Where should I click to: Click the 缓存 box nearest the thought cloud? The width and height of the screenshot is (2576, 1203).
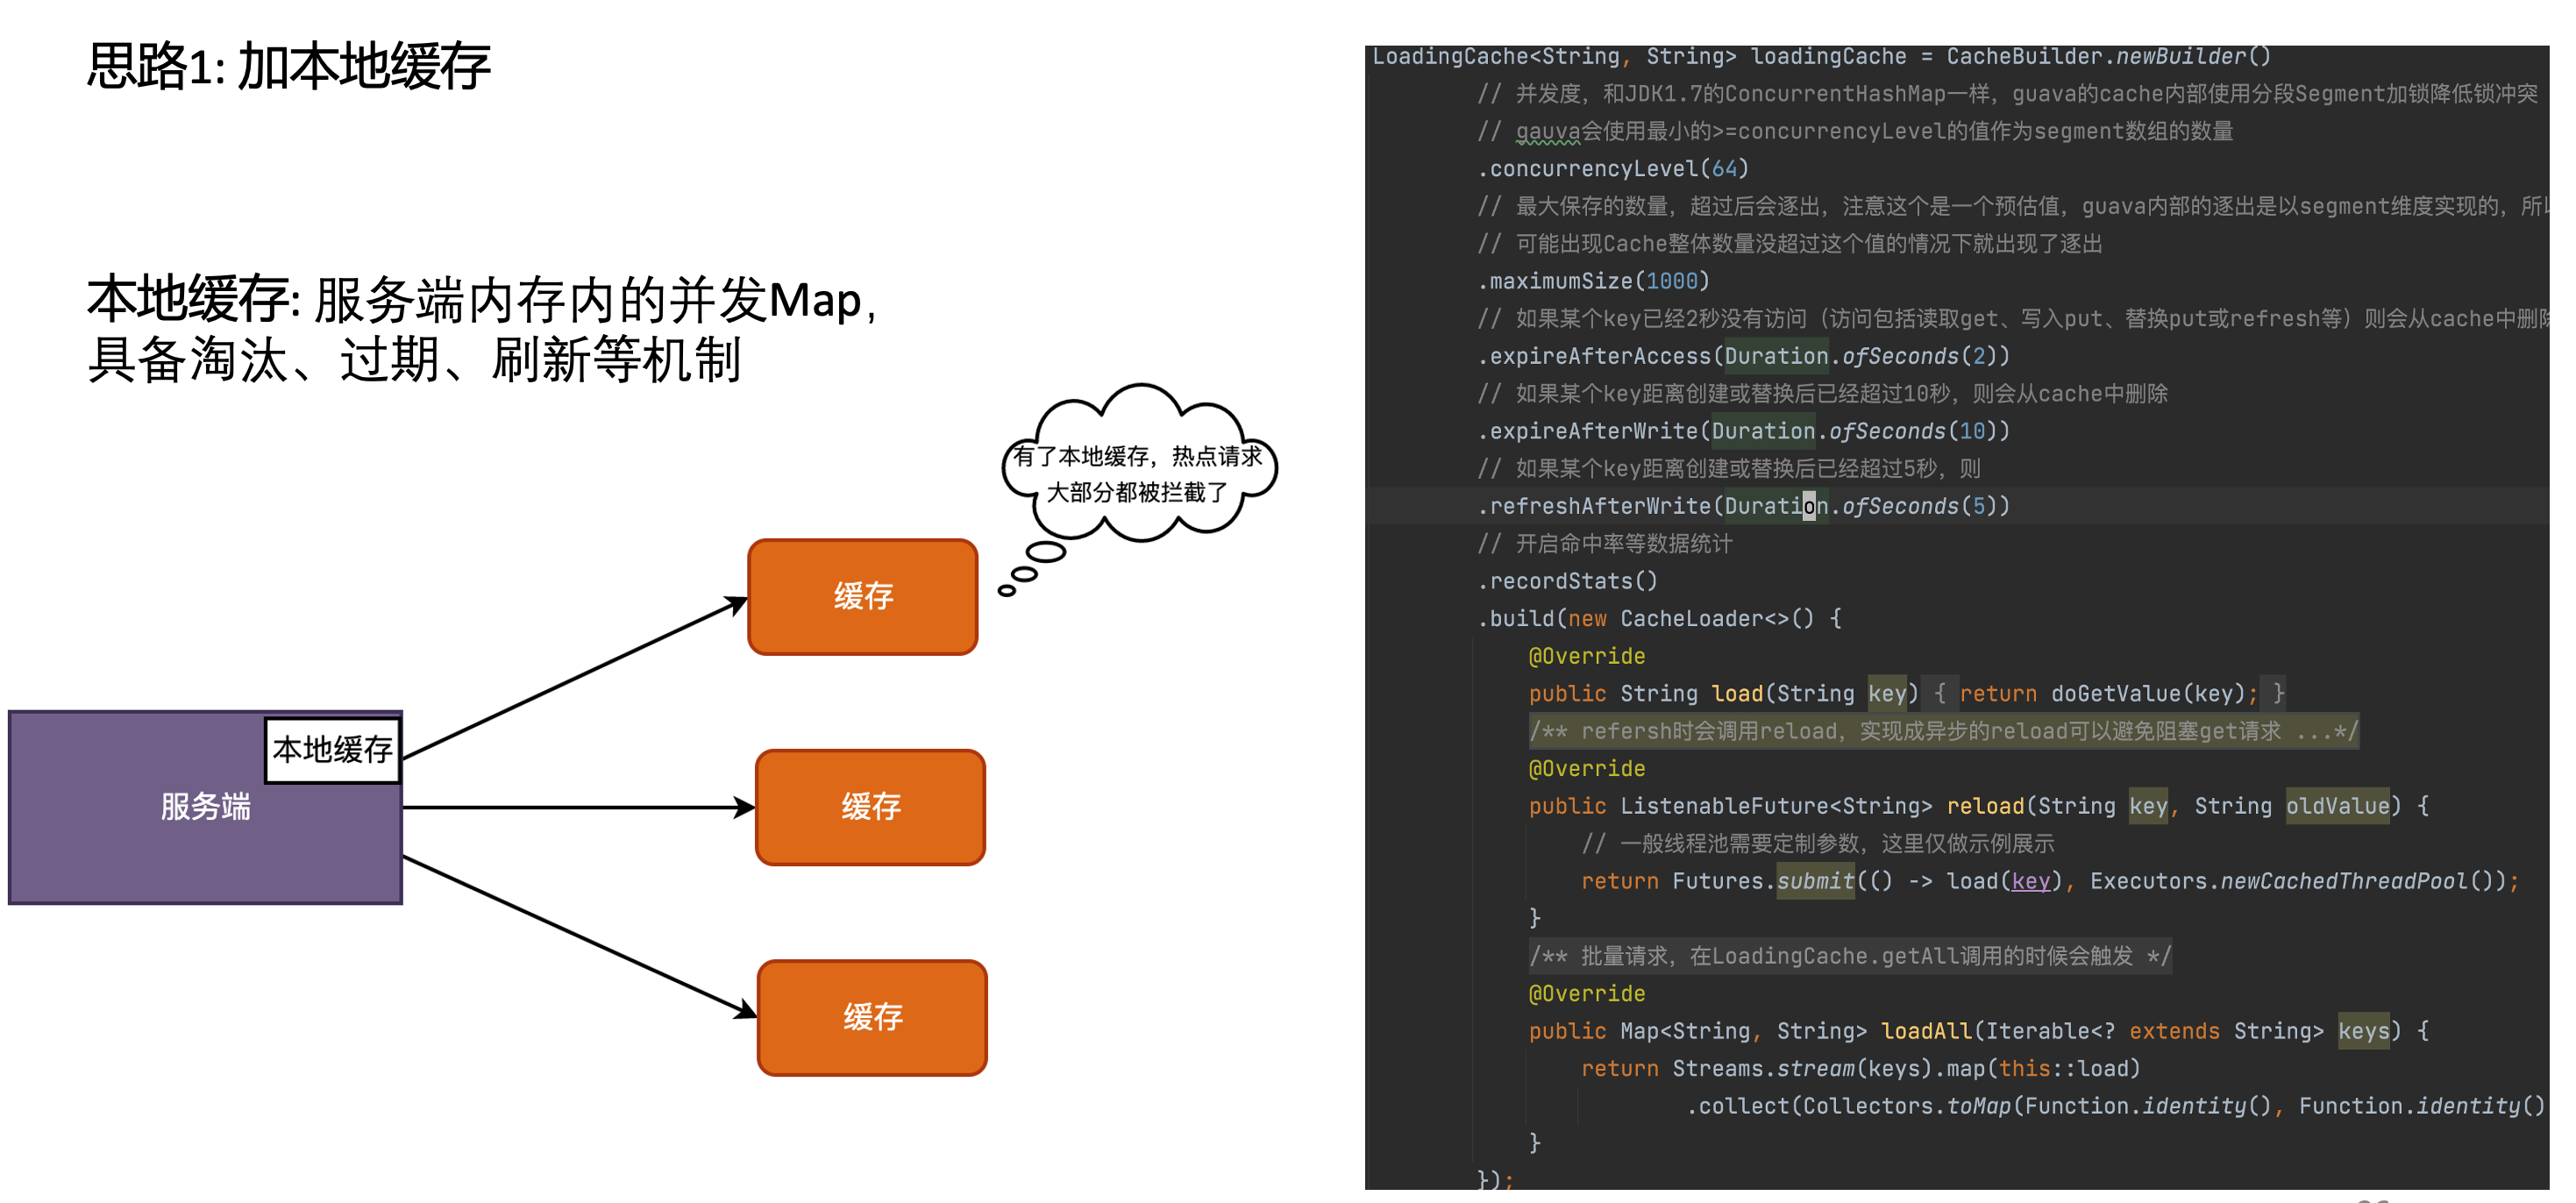pos(862,597)
